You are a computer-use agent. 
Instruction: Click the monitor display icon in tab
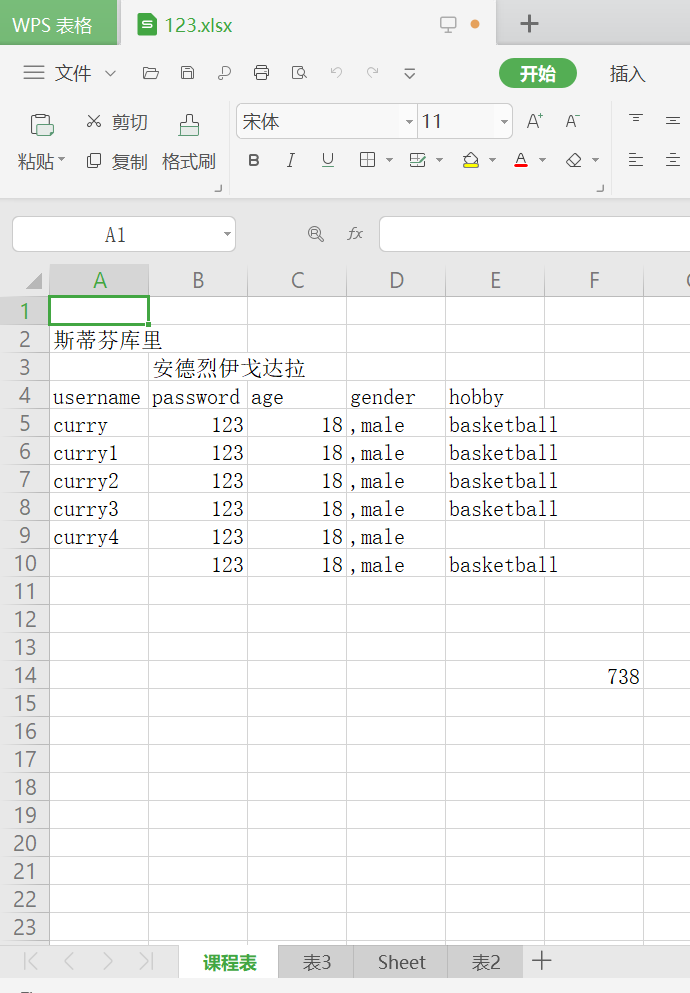click(448, 25)
